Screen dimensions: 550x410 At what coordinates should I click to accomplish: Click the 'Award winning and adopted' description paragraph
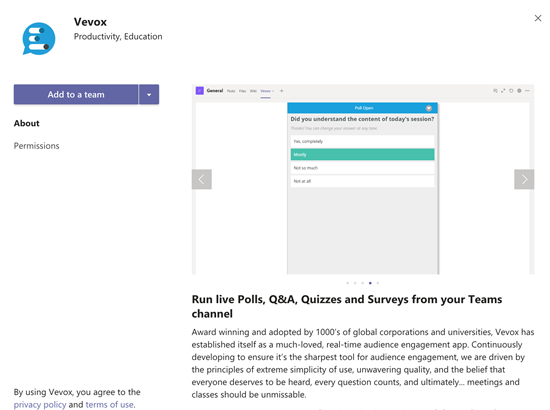pos(363,363)
